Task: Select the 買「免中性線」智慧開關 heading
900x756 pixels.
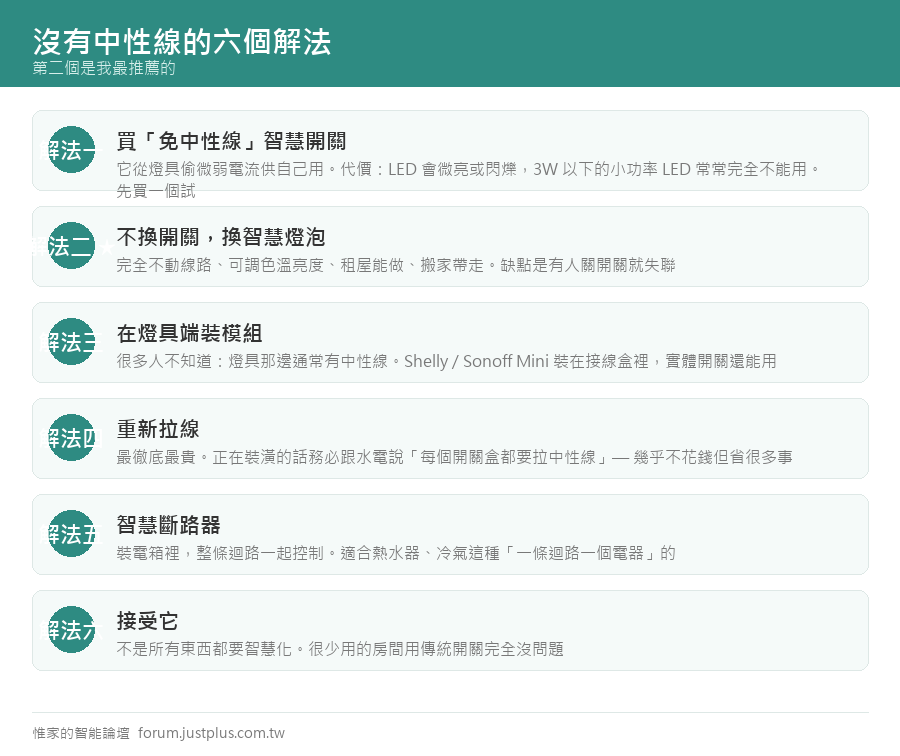Action: tap(231, 141)
